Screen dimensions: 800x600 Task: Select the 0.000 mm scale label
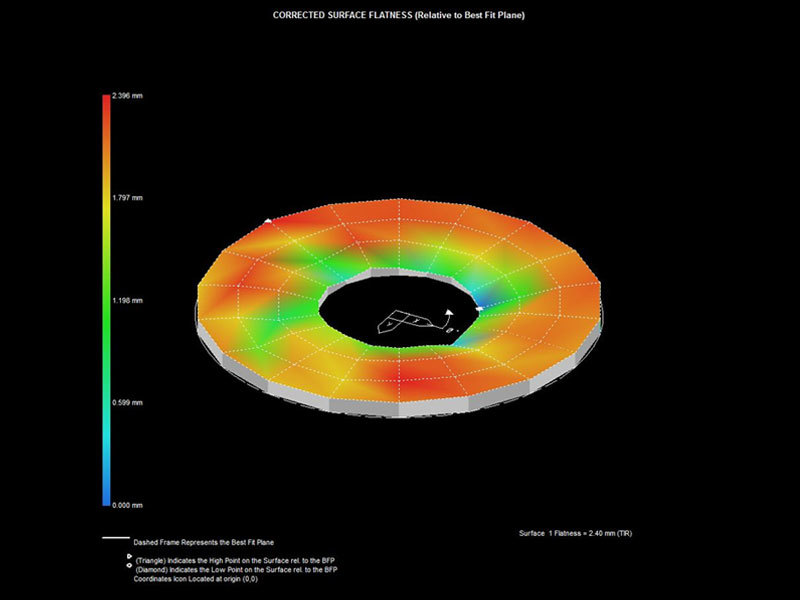click(x=128, y=505)
